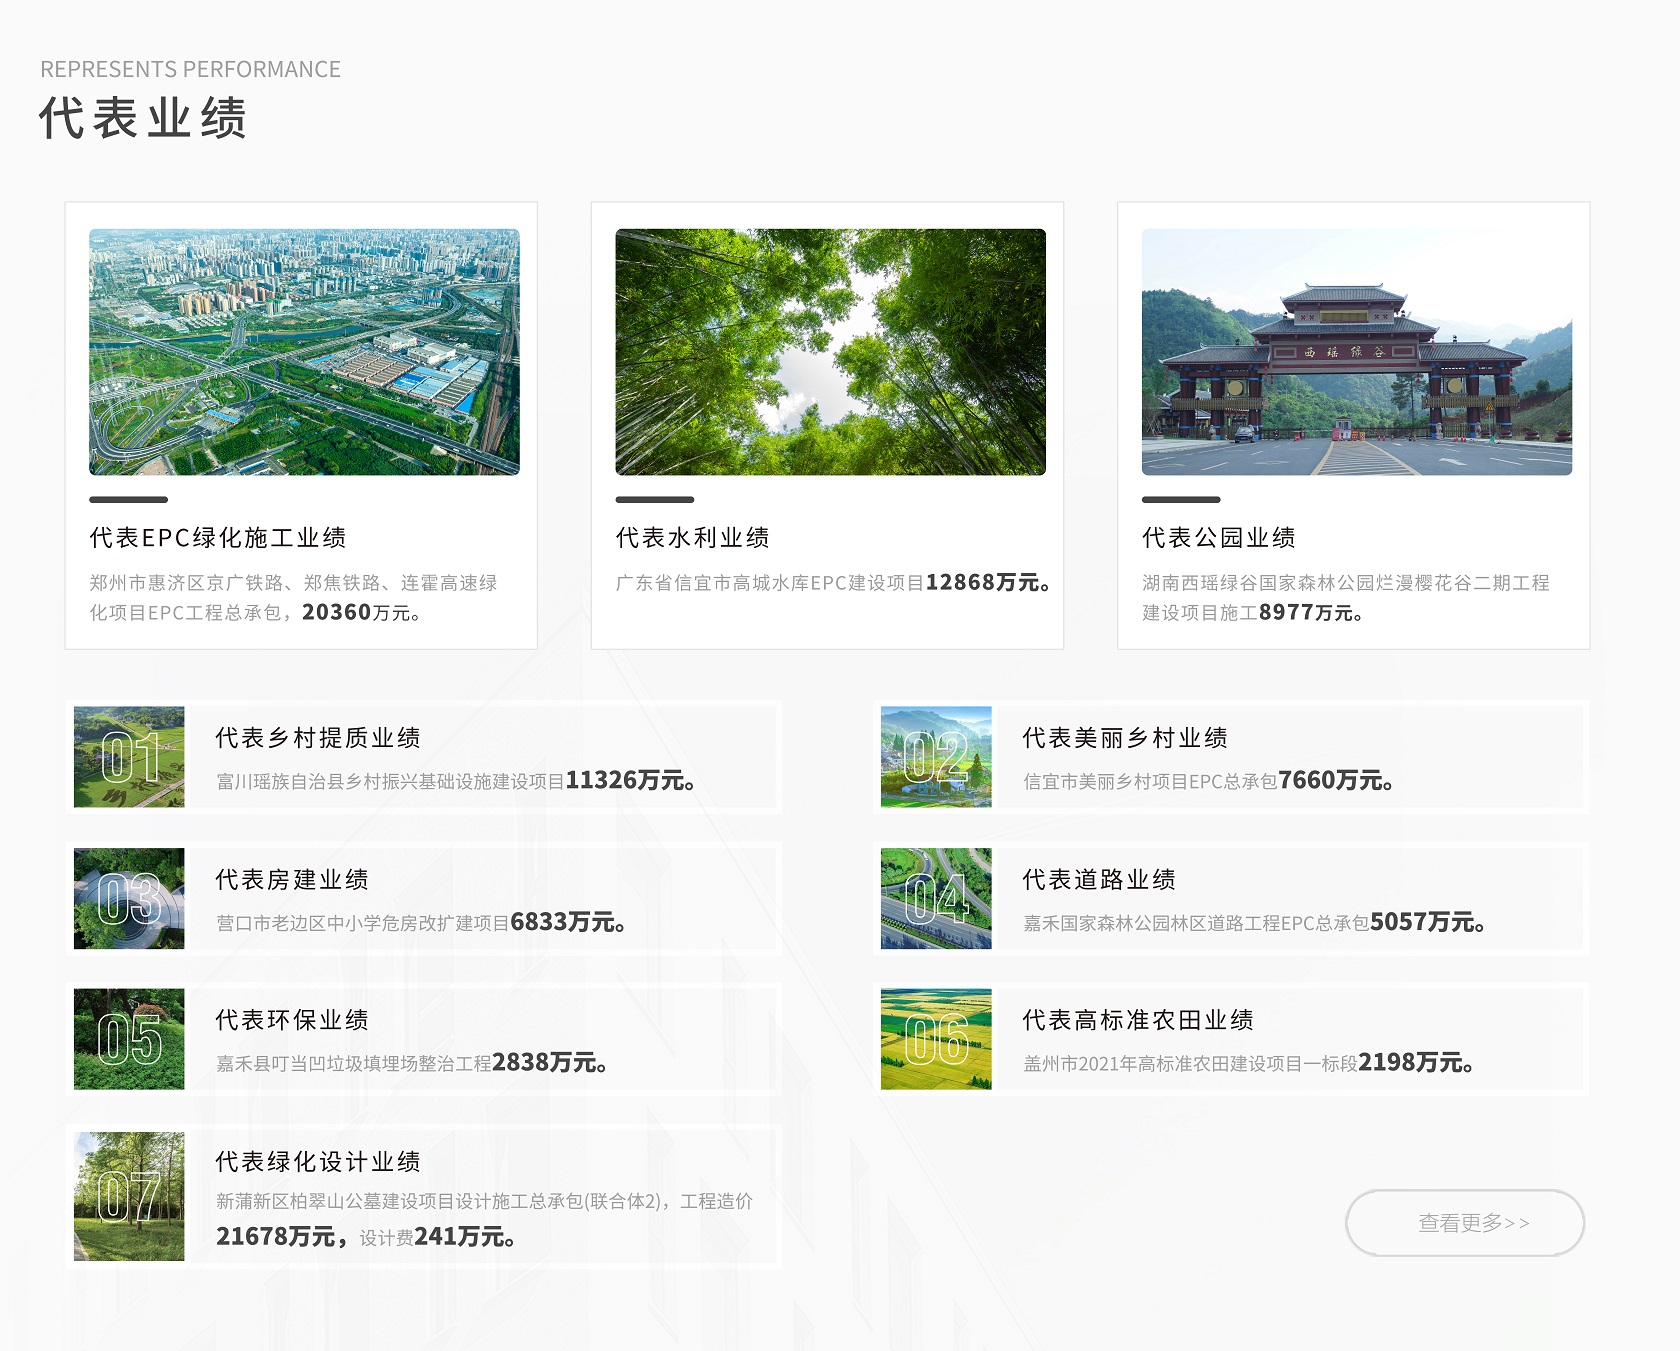Open the 代表EPC绿化施工业绩 title

tap(218, 538)
